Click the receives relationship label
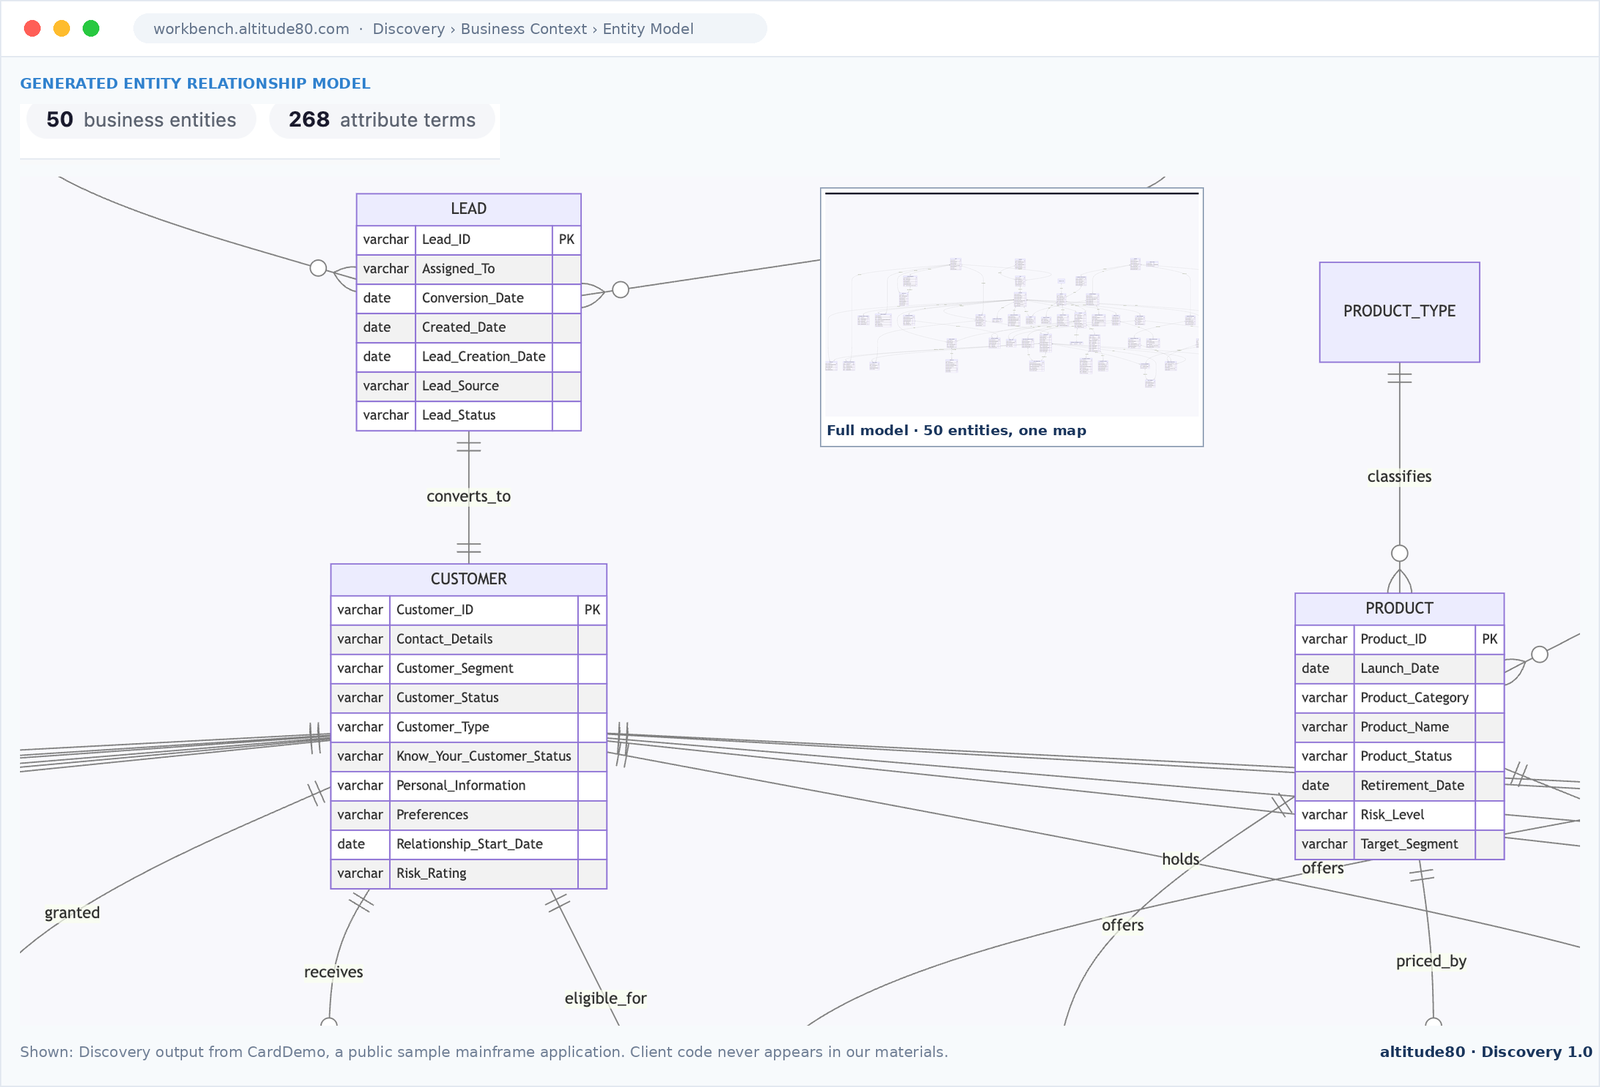This screenshot has height=1087, width=1600. [x=333, y=972]
